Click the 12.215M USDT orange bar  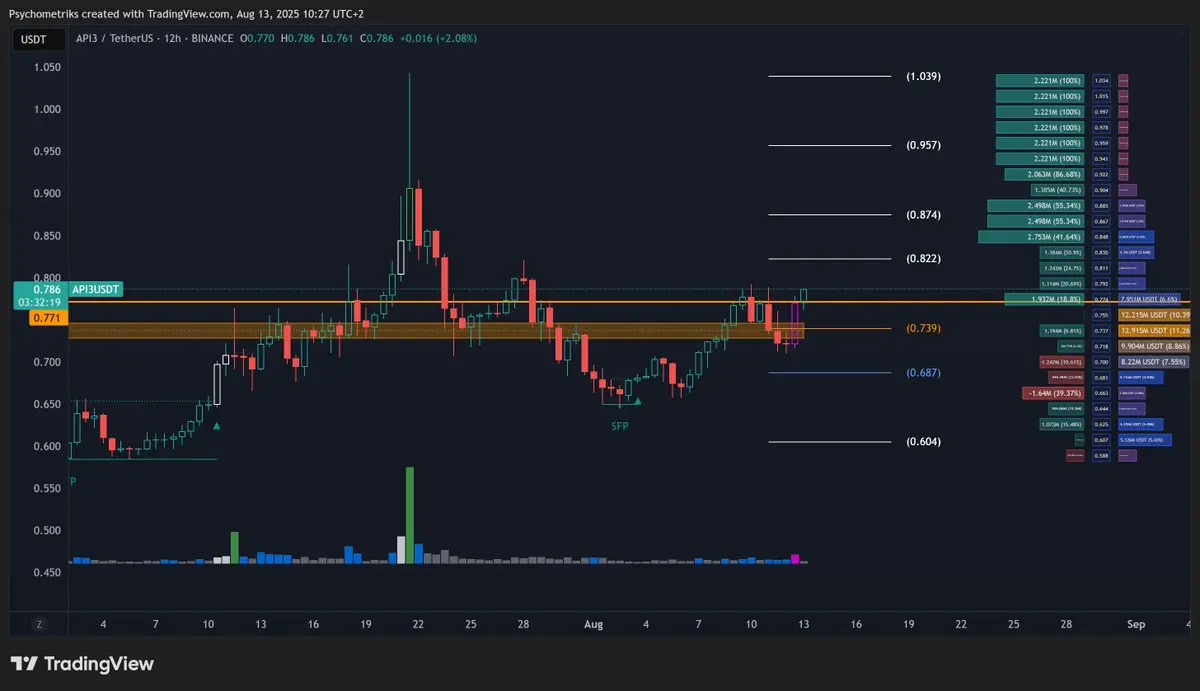[1155, 315]
